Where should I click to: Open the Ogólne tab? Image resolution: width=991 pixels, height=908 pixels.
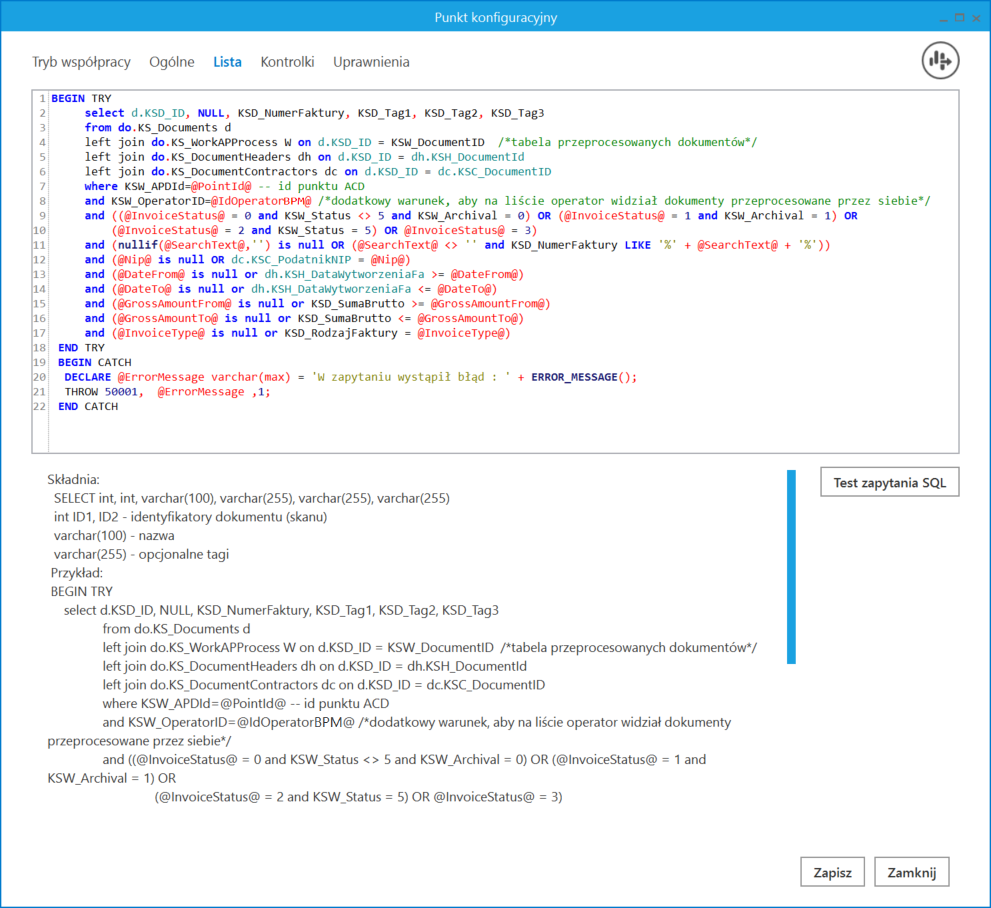[x=172, y=62]
